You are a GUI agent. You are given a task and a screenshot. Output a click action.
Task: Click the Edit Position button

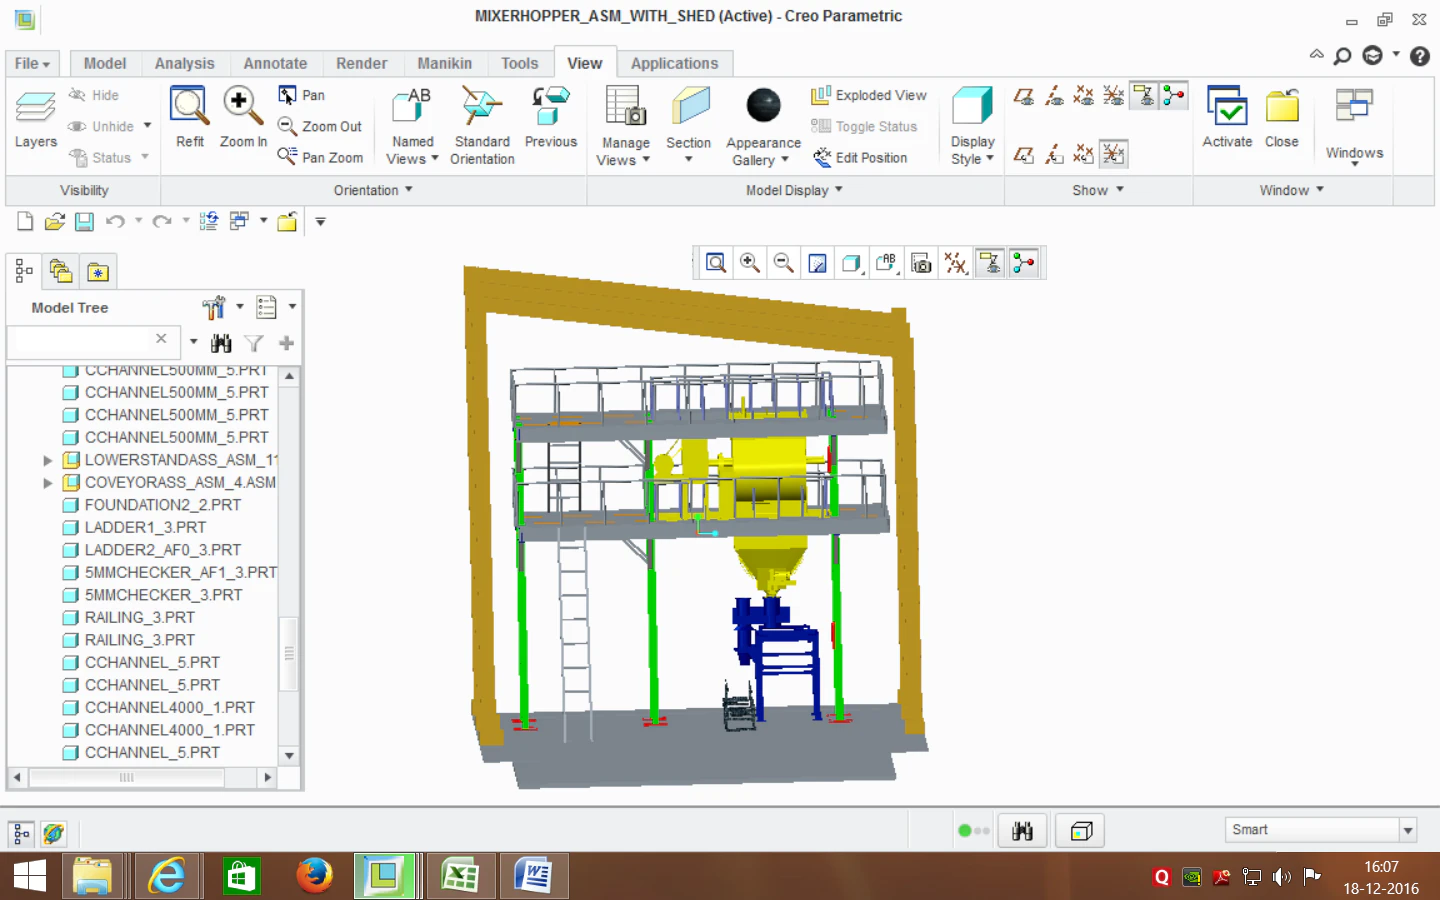860,157
